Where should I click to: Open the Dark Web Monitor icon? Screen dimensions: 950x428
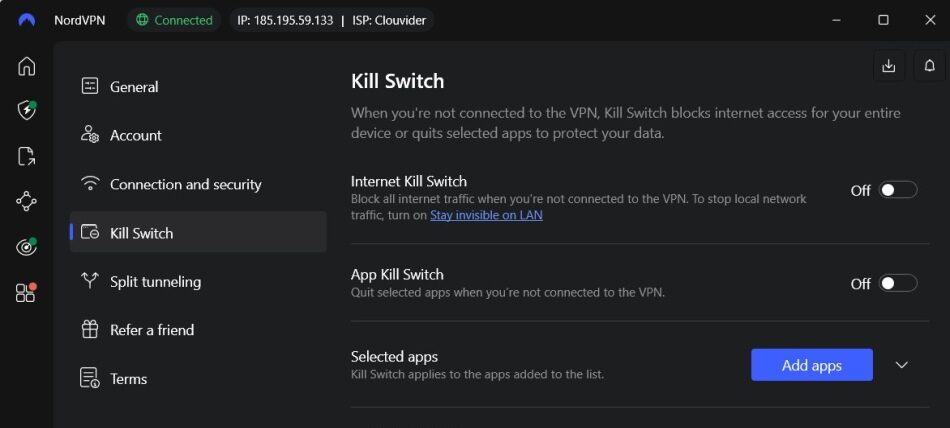pyautogui.click(x=27, y=247)
